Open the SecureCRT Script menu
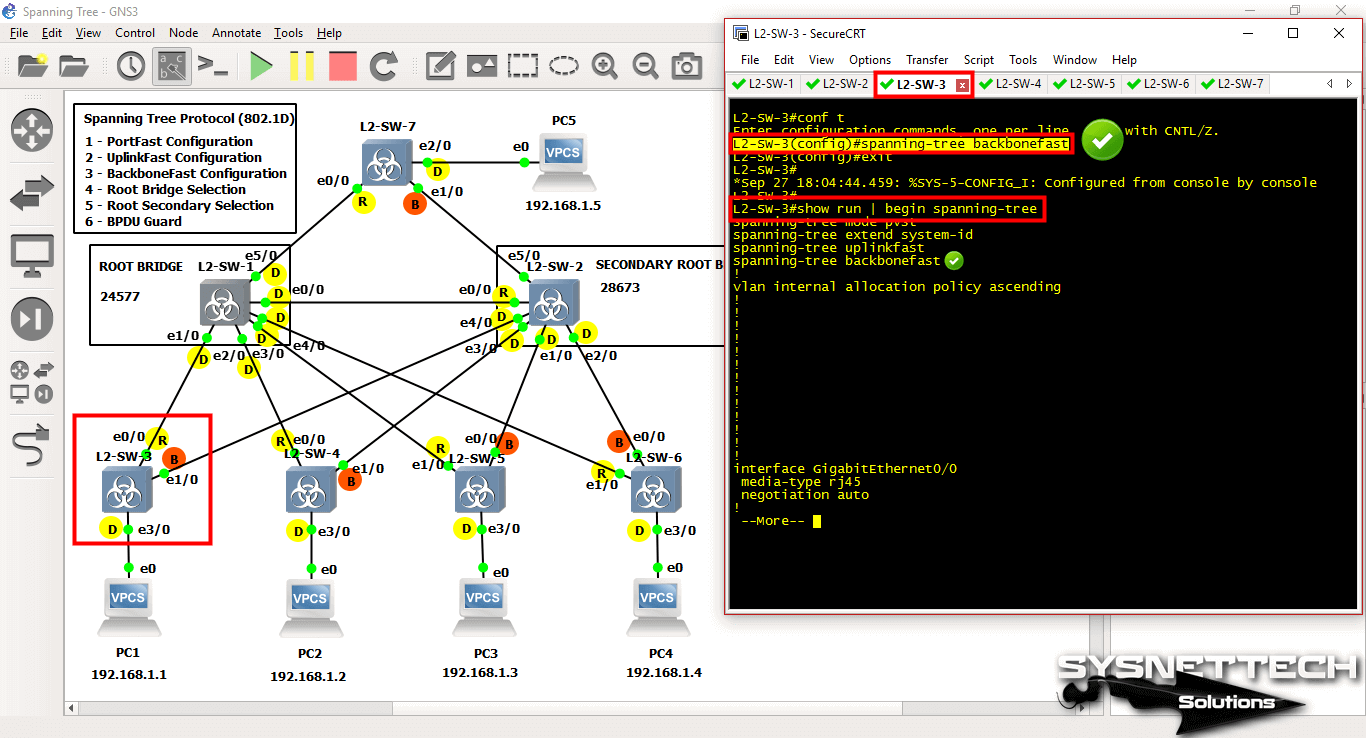 click(979, 60)
